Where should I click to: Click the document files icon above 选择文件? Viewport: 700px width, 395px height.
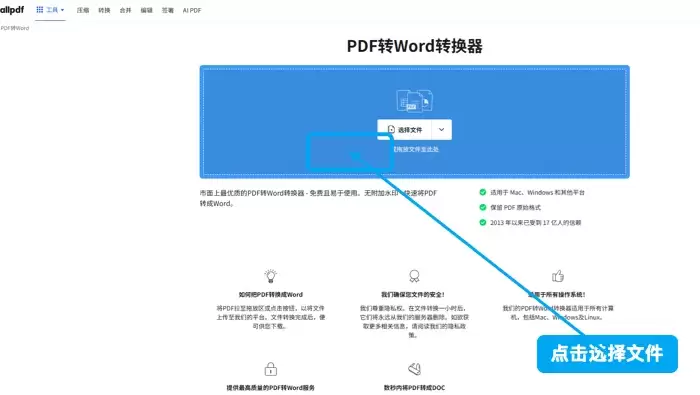tap(414, 100)
